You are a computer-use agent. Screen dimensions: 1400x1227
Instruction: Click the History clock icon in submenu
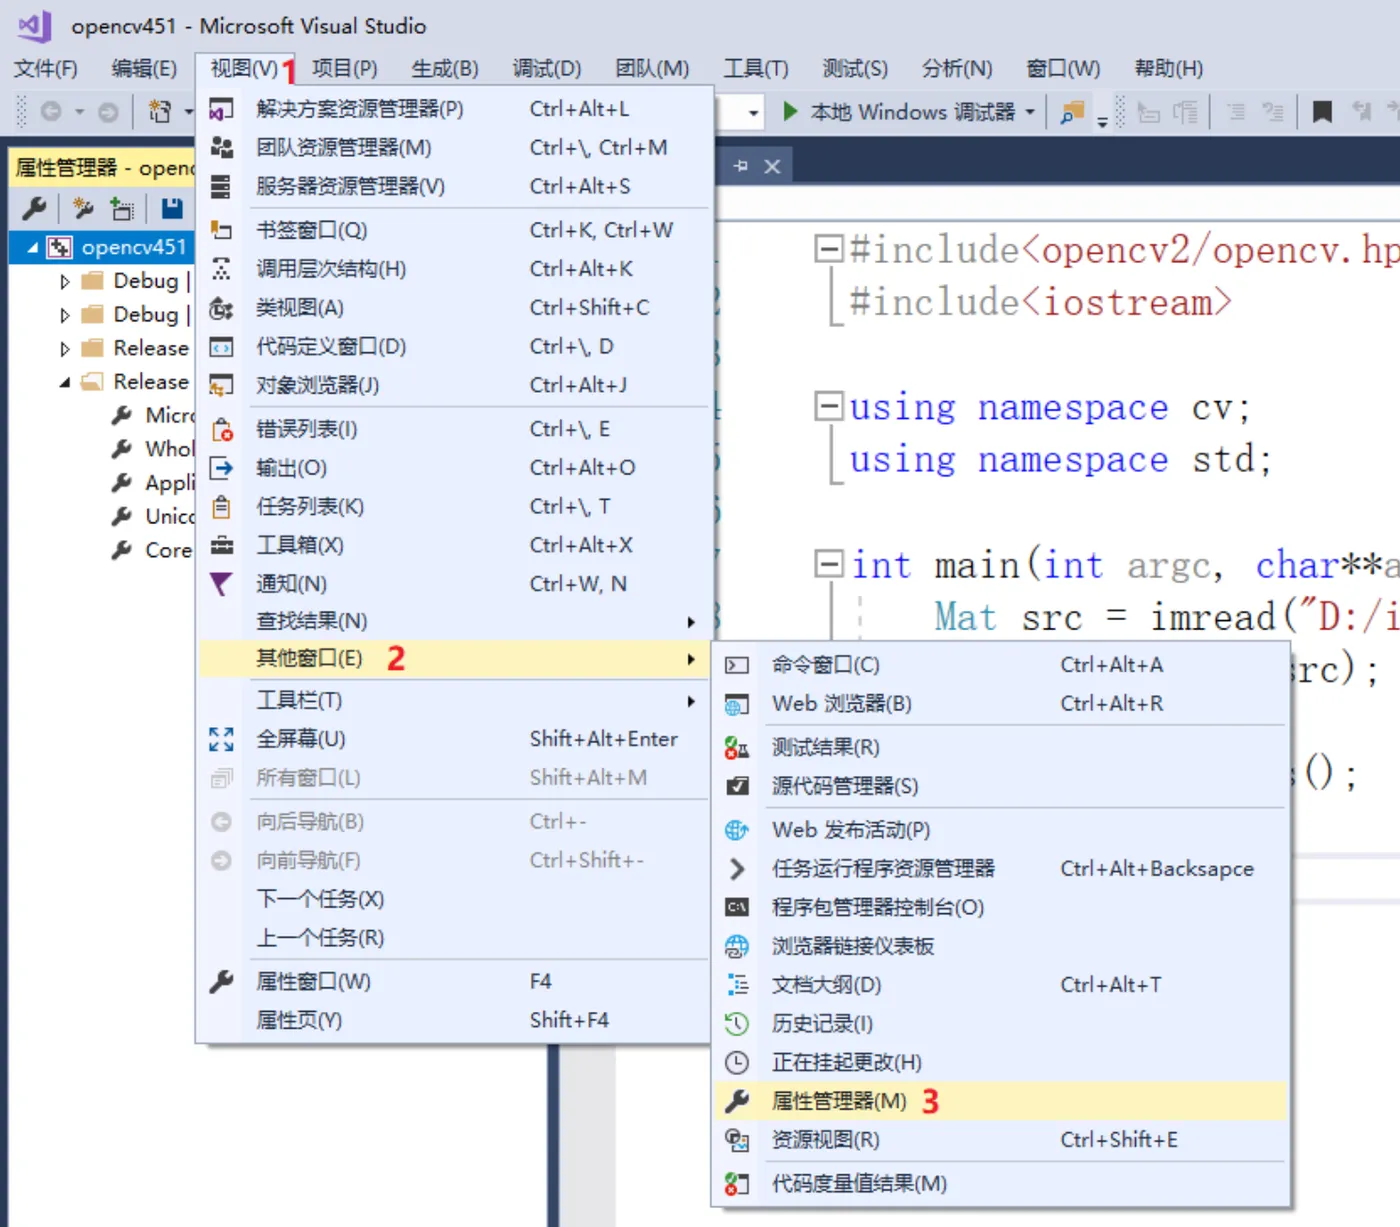[x=737, y=1024]
